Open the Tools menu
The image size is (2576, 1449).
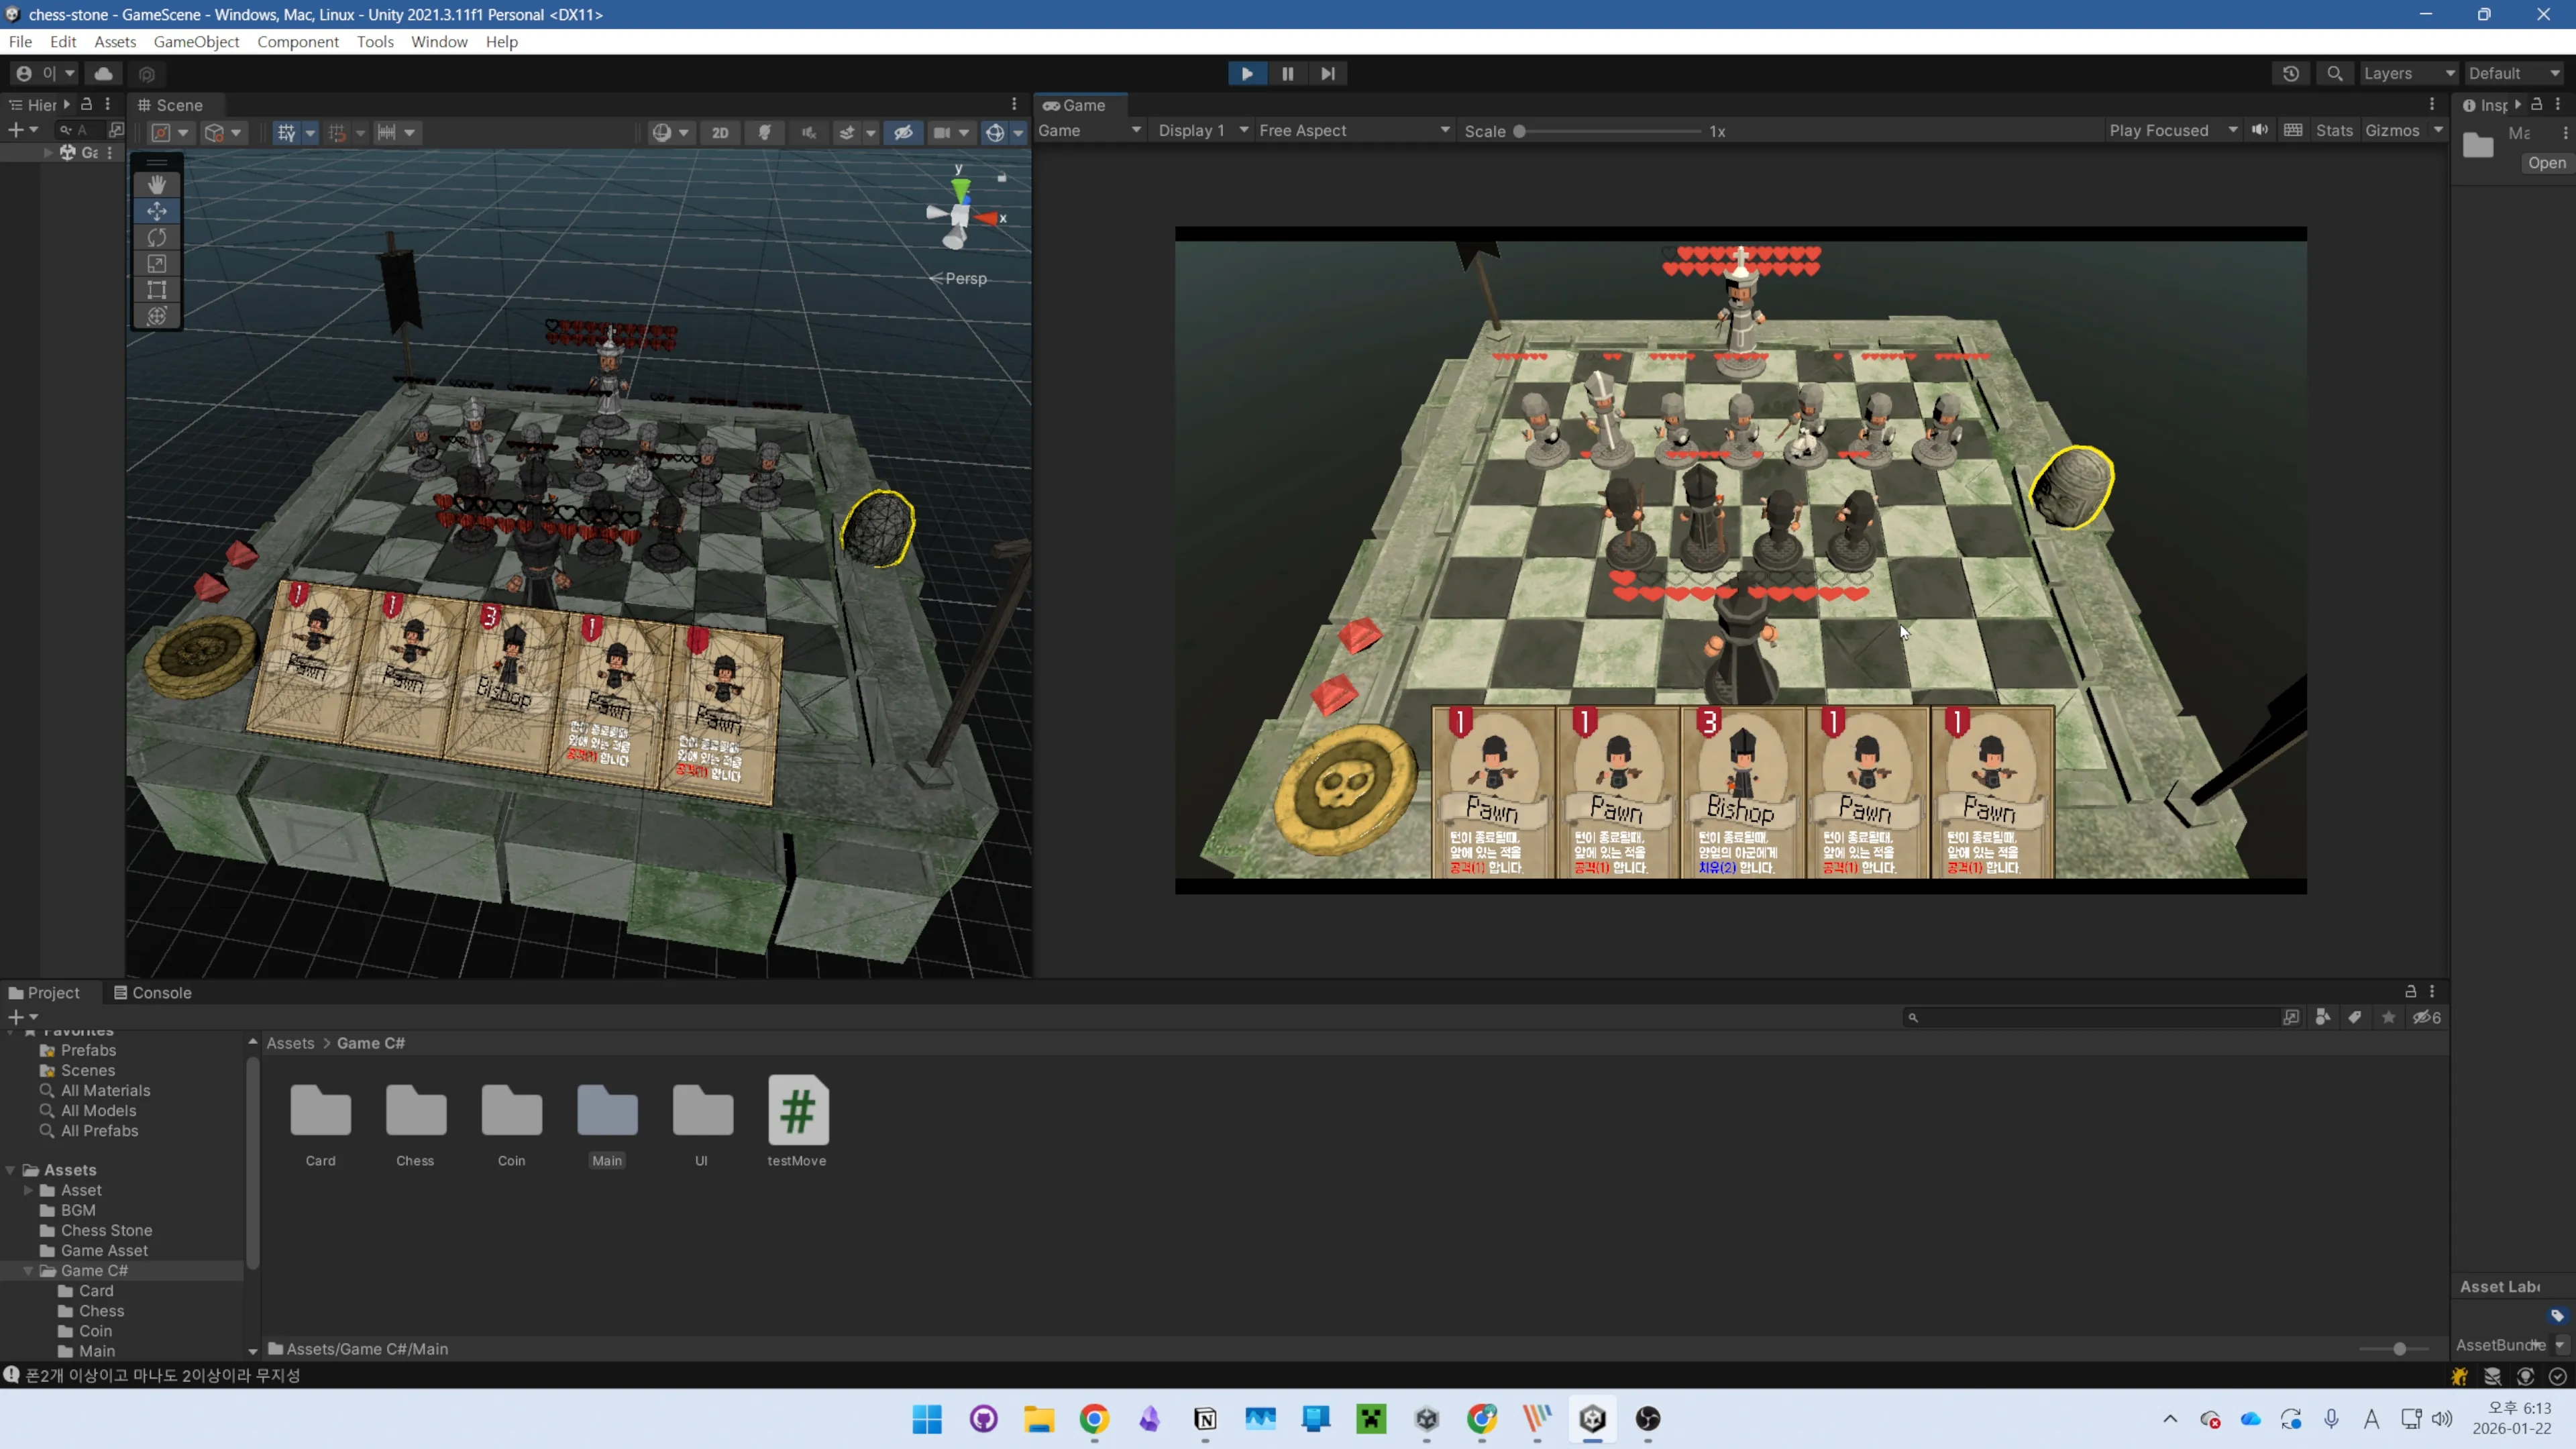(x=375, y=41)
